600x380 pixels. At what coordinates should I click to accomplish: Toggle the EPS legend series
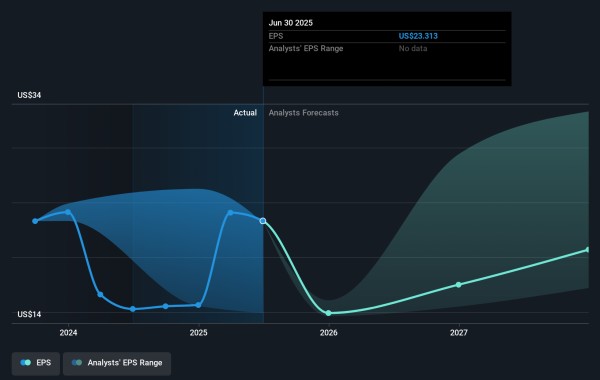36,363
